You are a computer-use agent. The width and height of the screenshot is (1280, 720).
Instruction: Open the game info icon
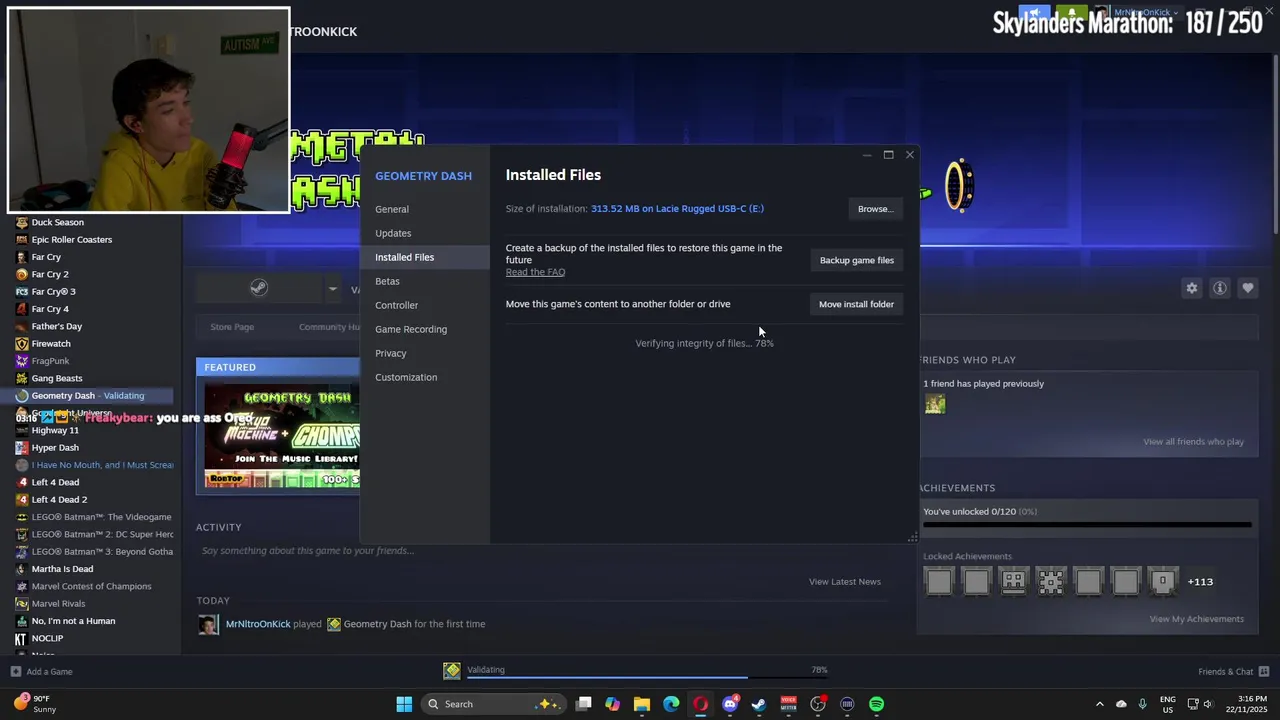coord(1220,288)
